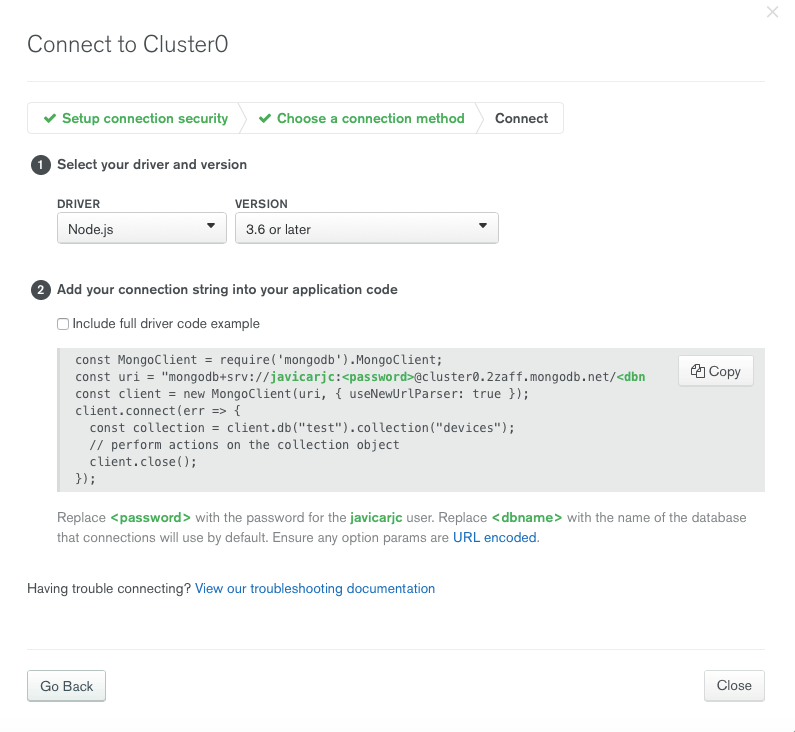
Task: Click the green checkmark beside Setup connection security
Action: [x=49, y=118]
